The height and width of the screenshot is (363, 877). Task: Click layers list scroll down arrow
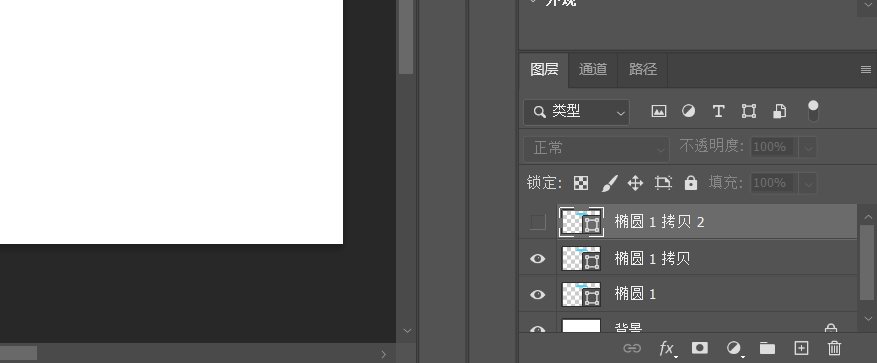coord(867,319)
